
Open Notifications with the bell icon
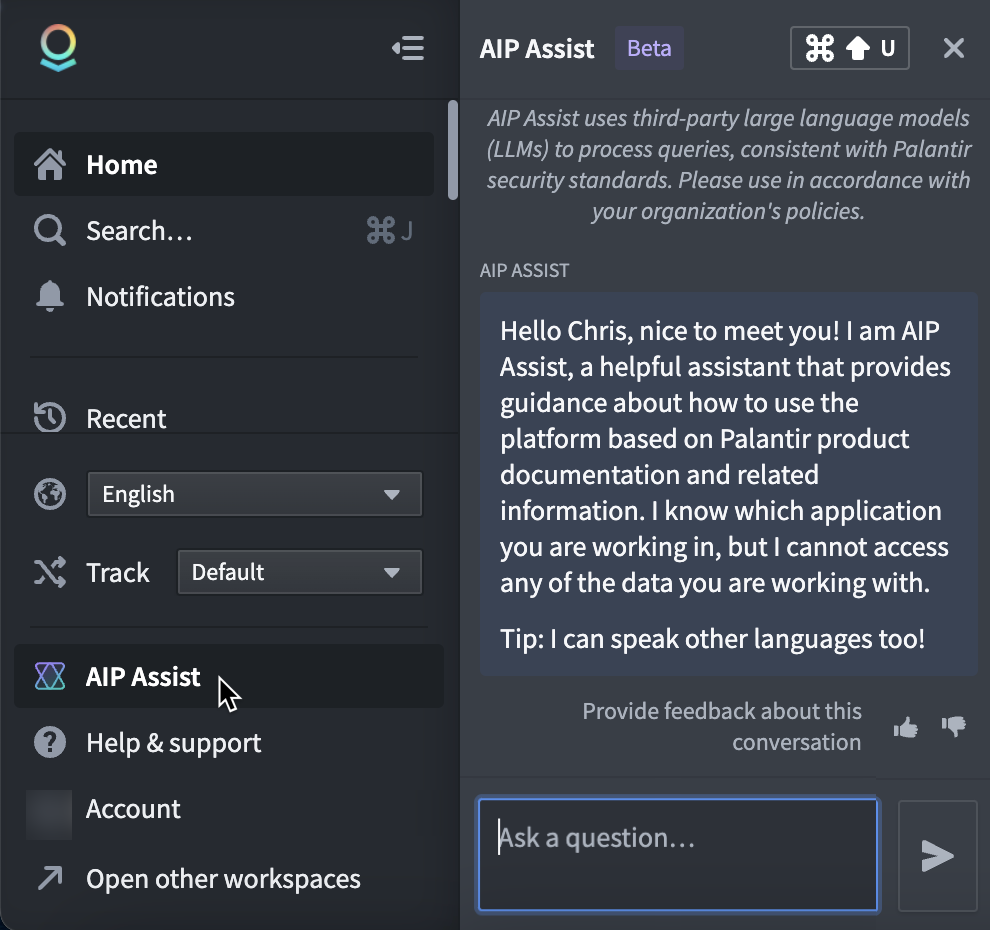(48, 296)
